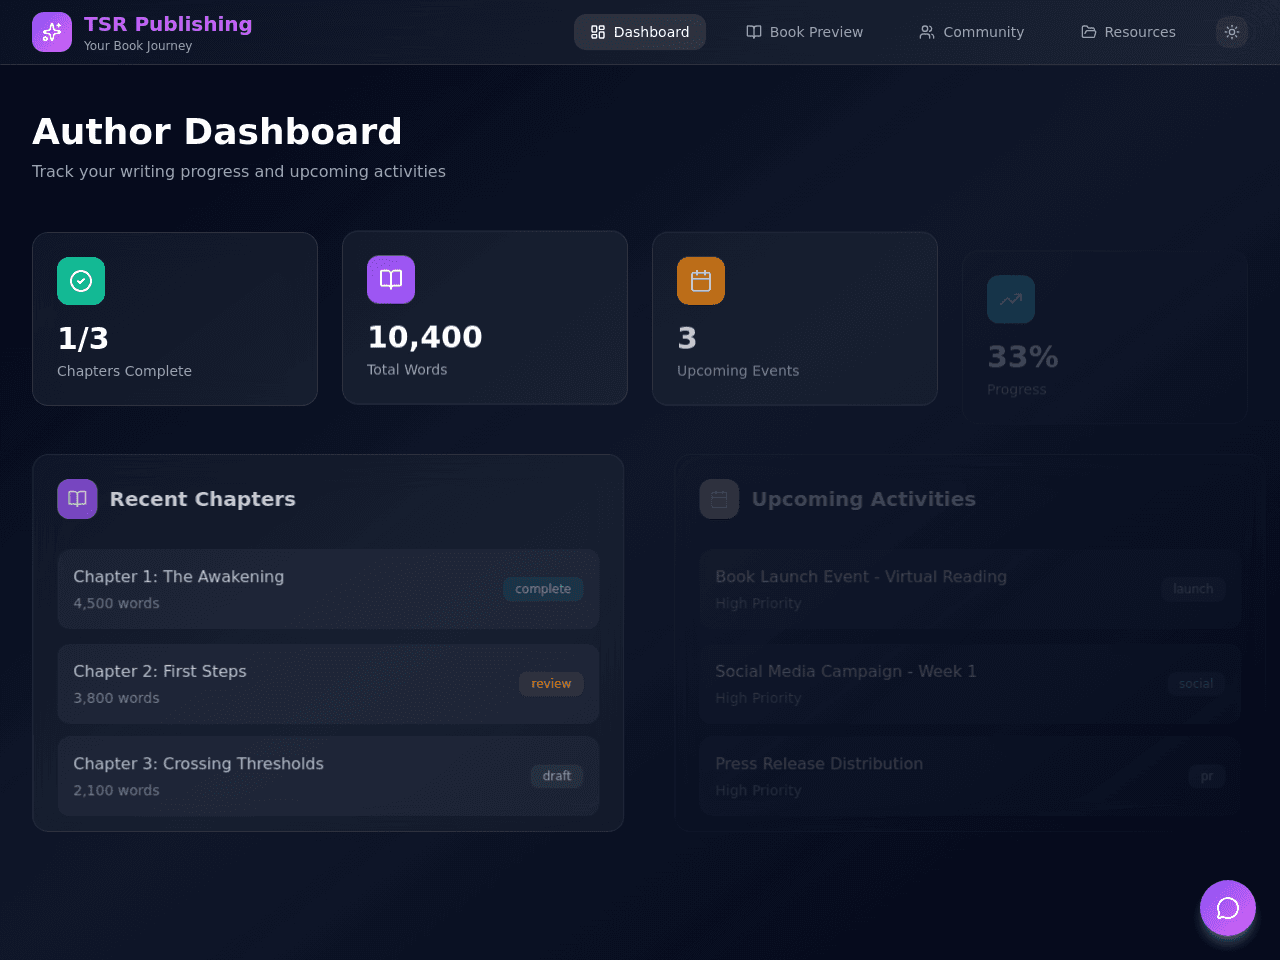Click the Upcoming Activities calendar icon
This screenshot has width=1280, height=960.
719,499
